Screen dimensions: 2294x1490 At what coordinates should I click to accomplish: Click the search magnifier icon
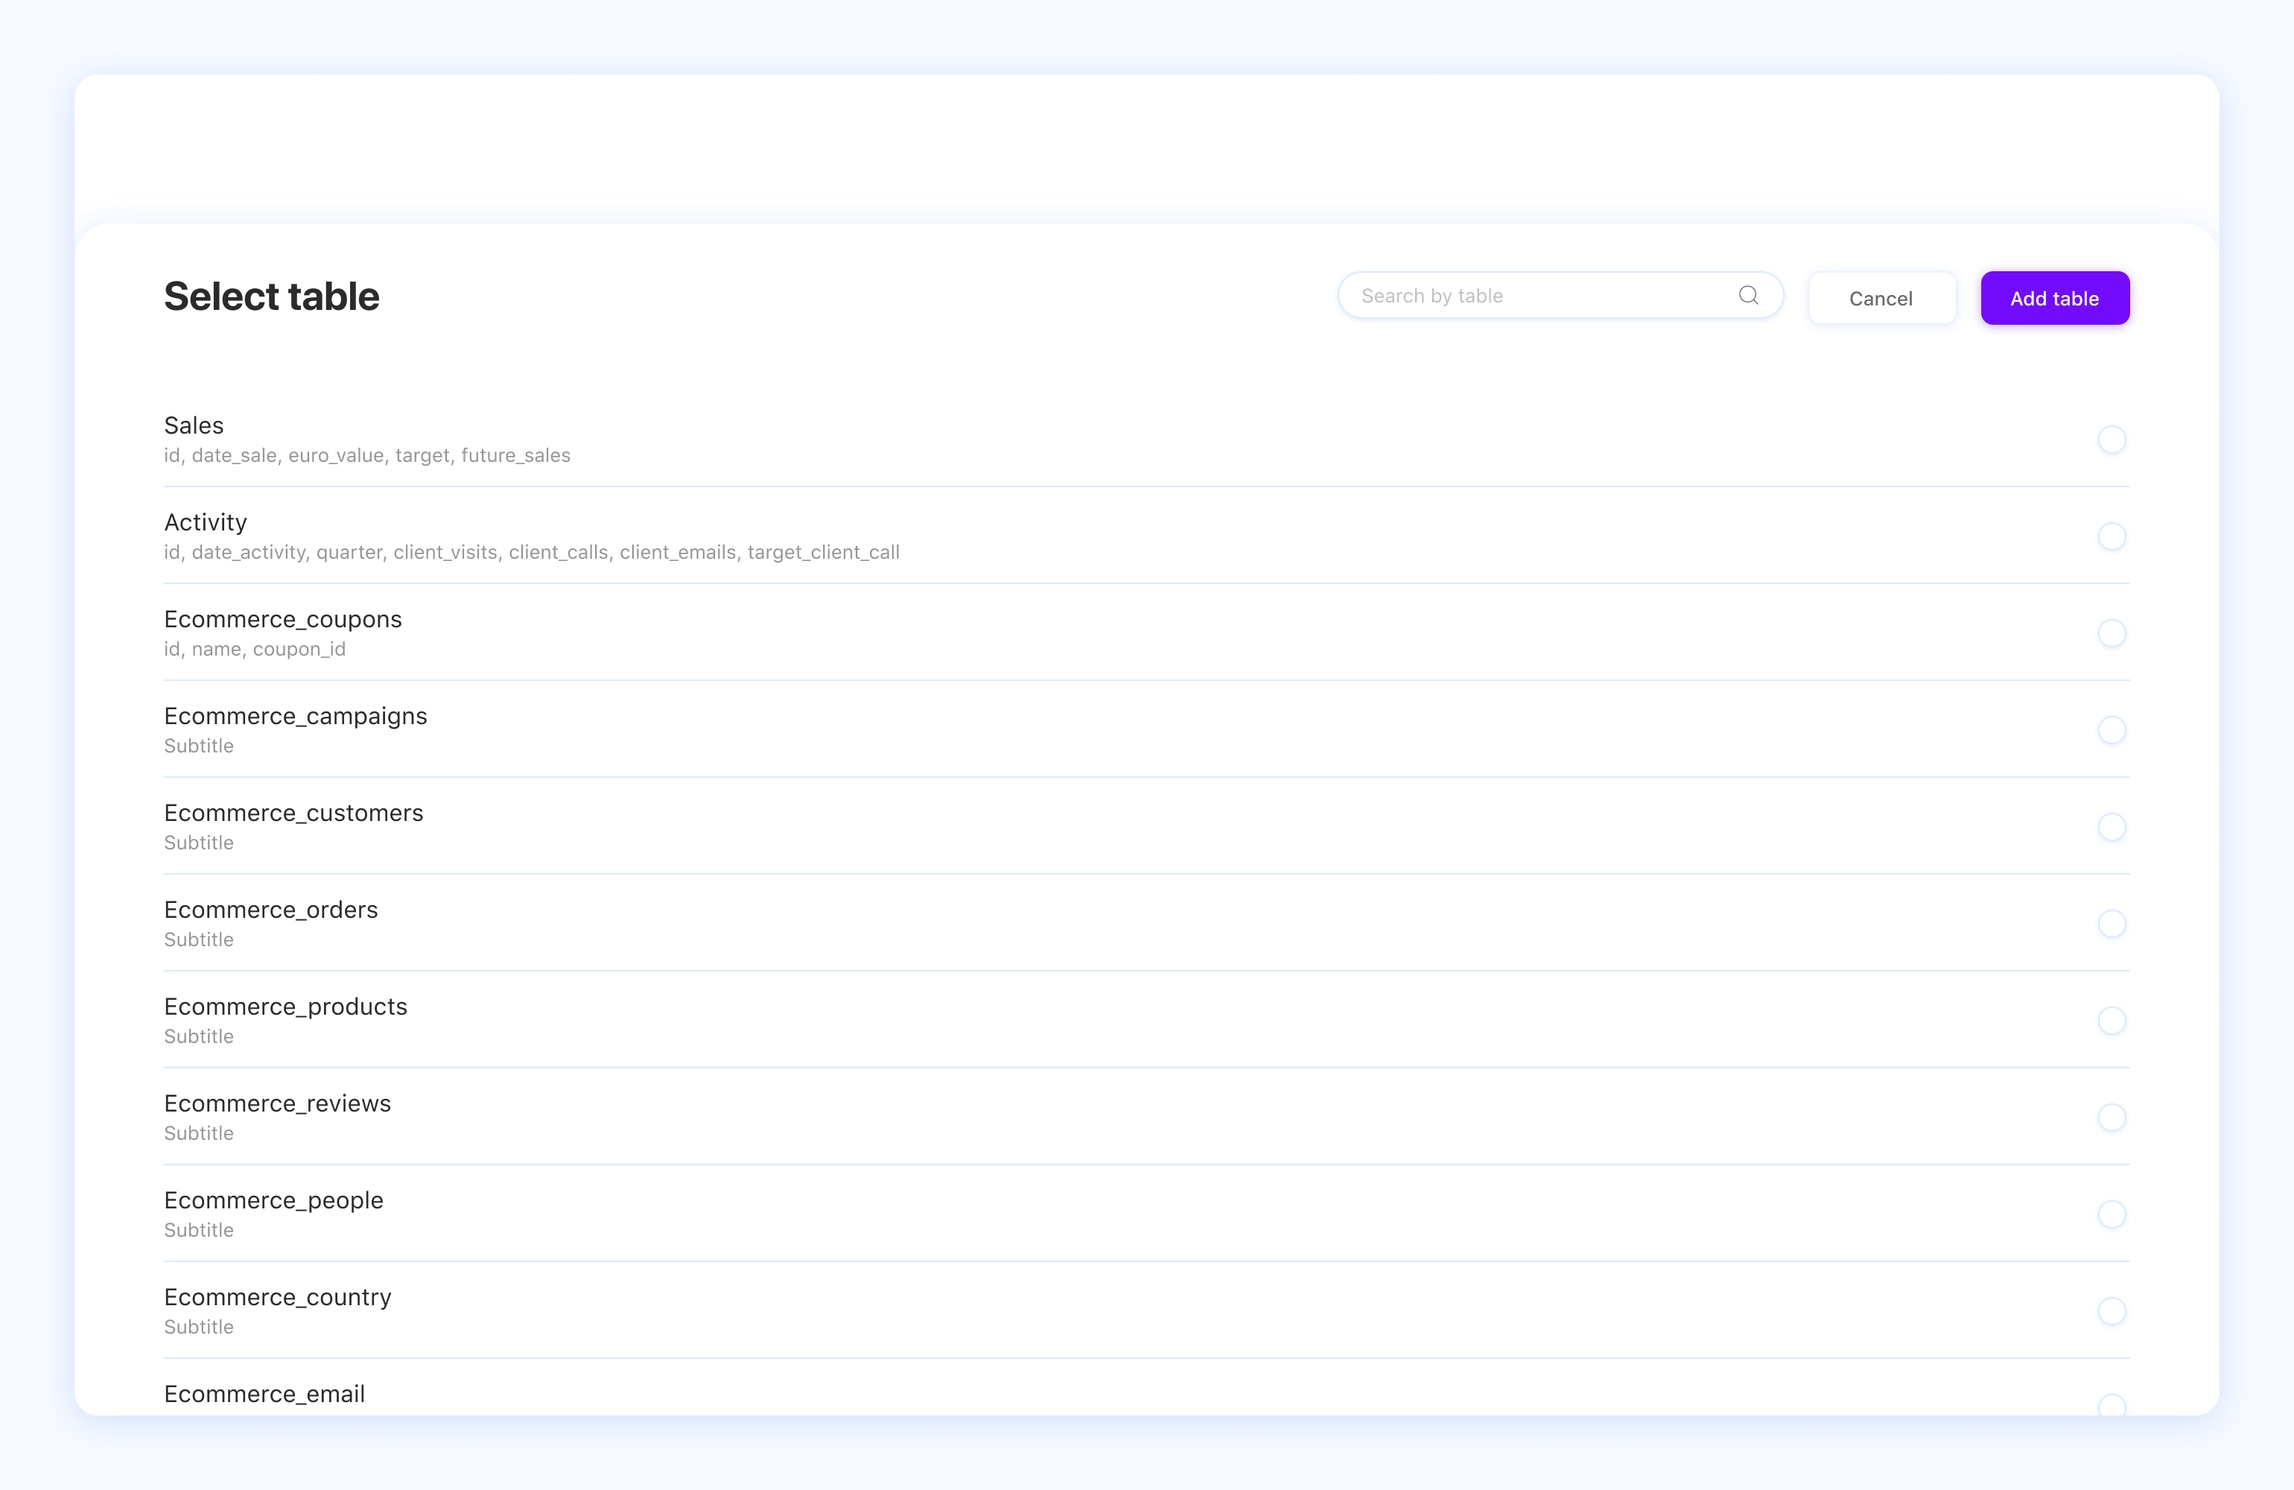(1748, 295)
